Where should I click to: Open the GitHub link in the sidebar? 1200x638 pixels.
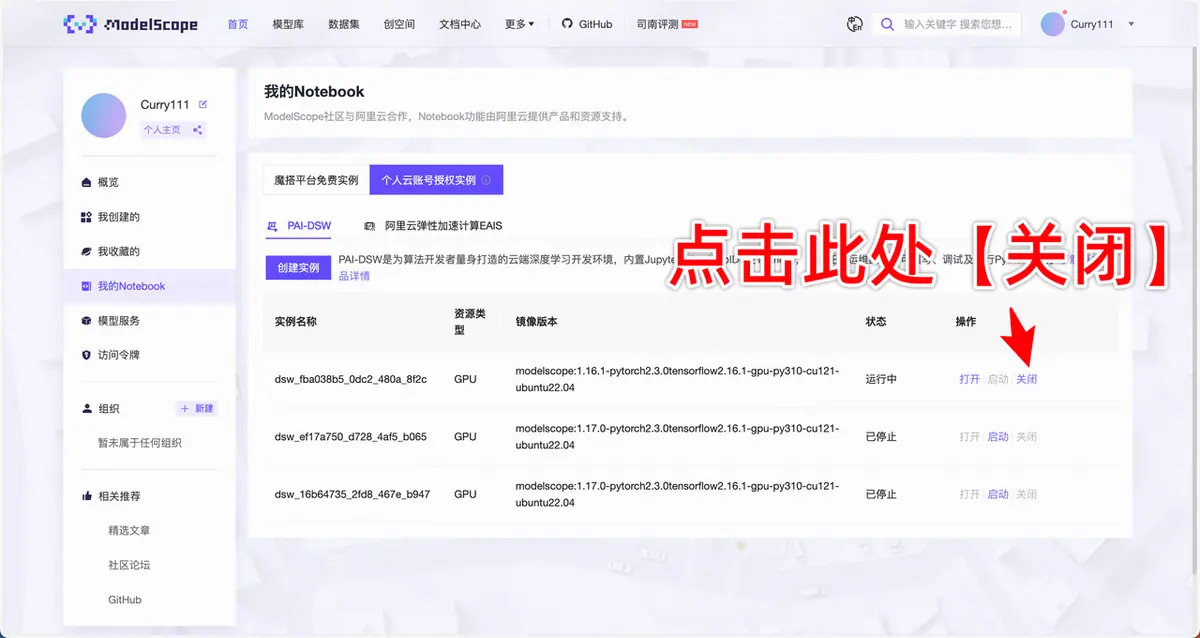[x=125, y=600]
